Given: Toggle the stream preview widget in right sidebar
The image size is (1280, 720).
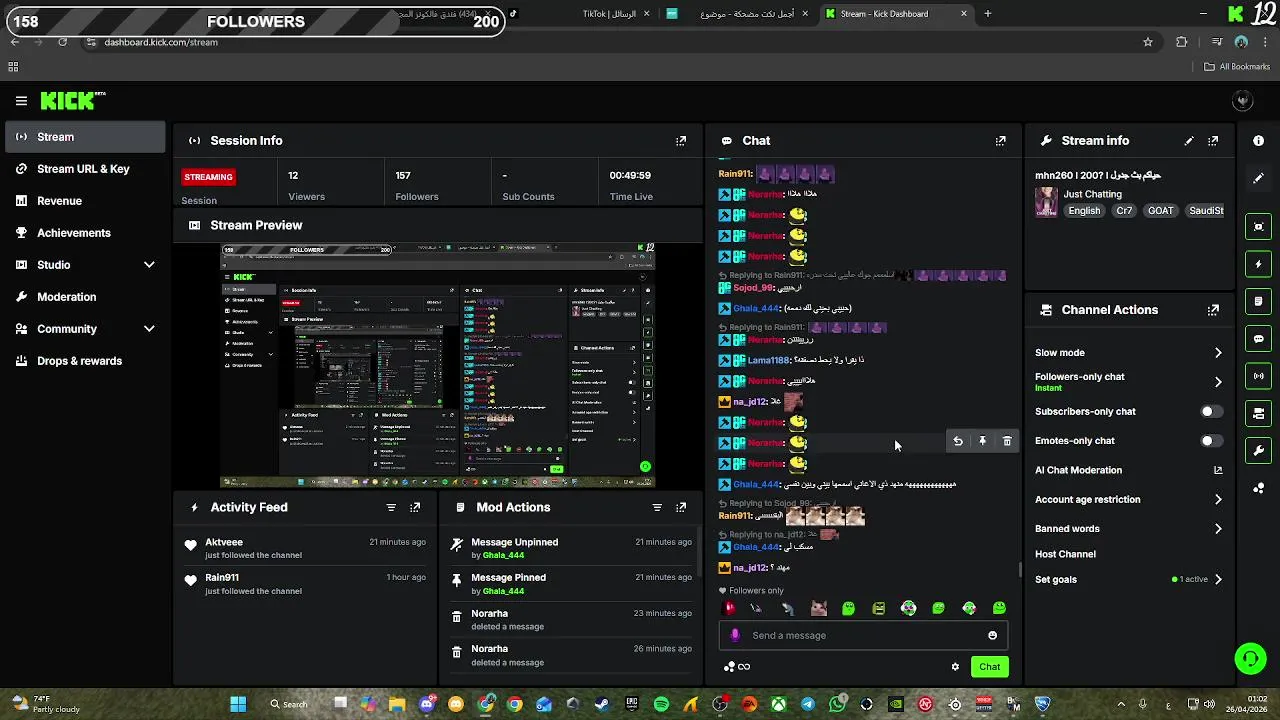Looking at the screenshot, I should (1259, 227).
